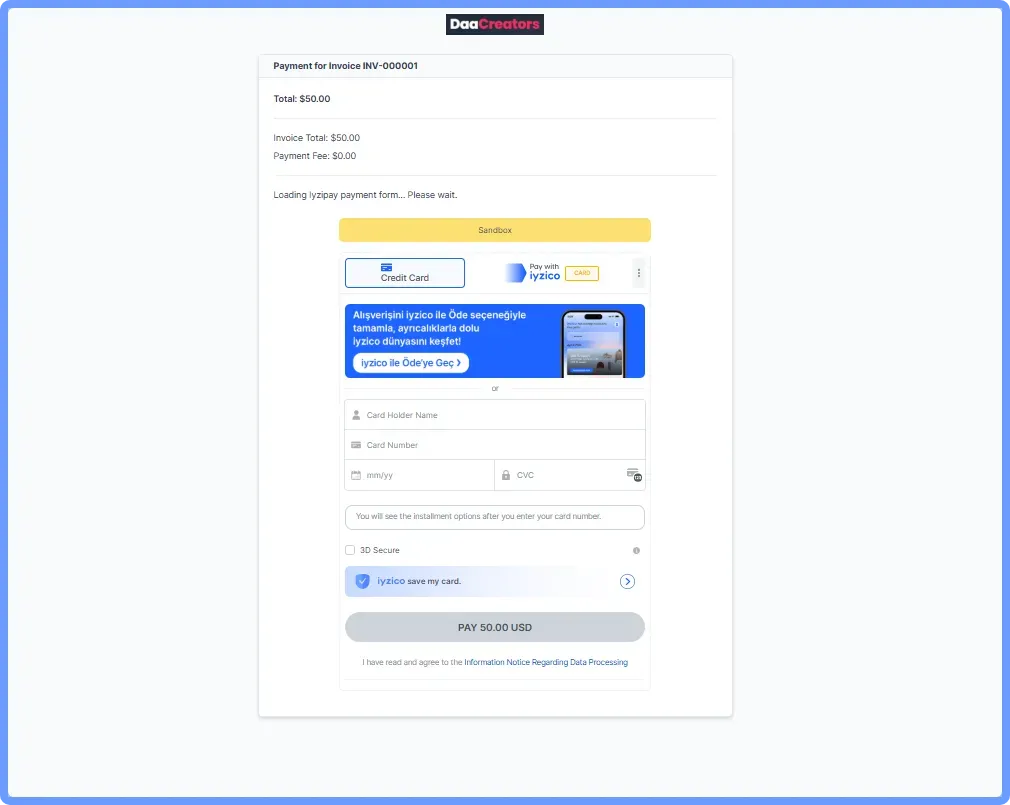1010x805 pixels.
Task: Click the card icon in Card Number field
Action: click(x=356, y=445)
